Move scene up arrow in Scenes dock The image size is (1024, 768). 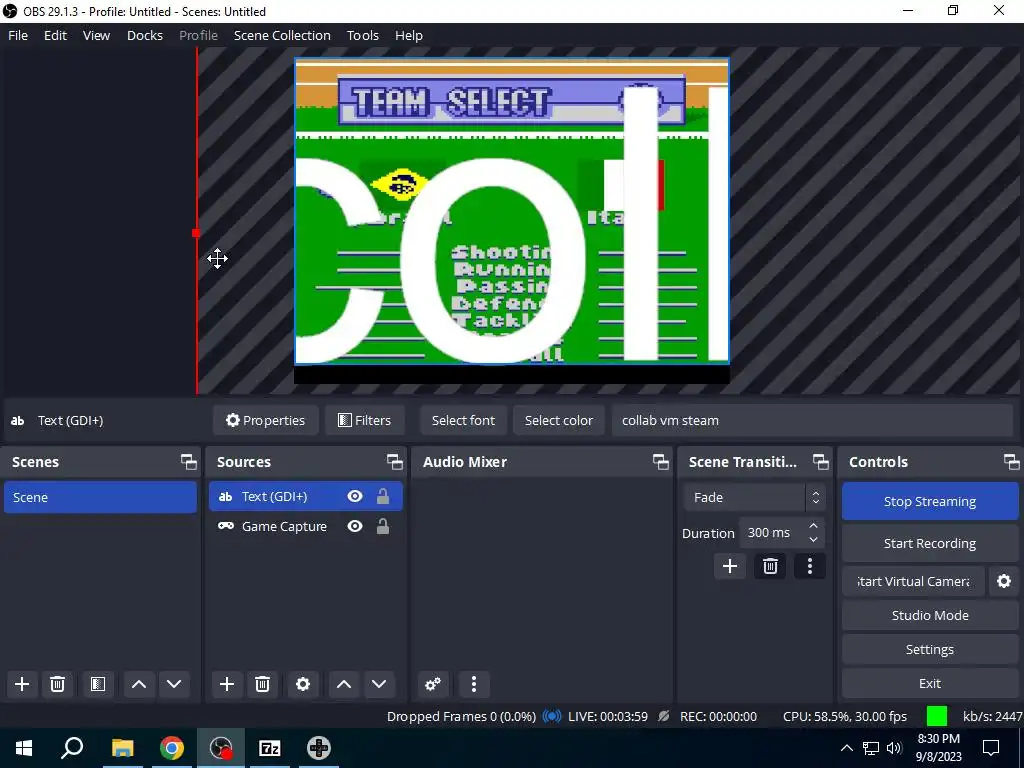pos(138,684)
